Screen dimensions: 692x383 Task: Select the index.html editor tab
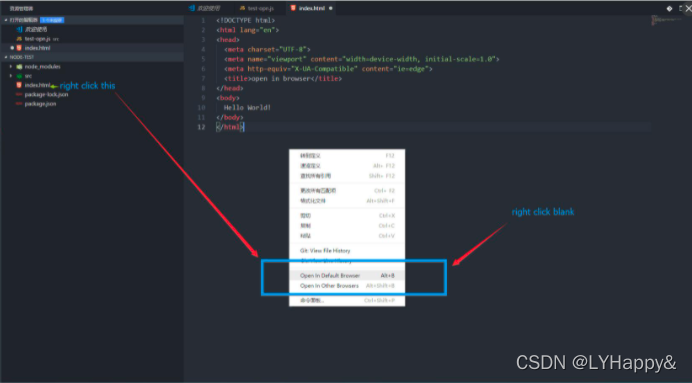[312, 8]
